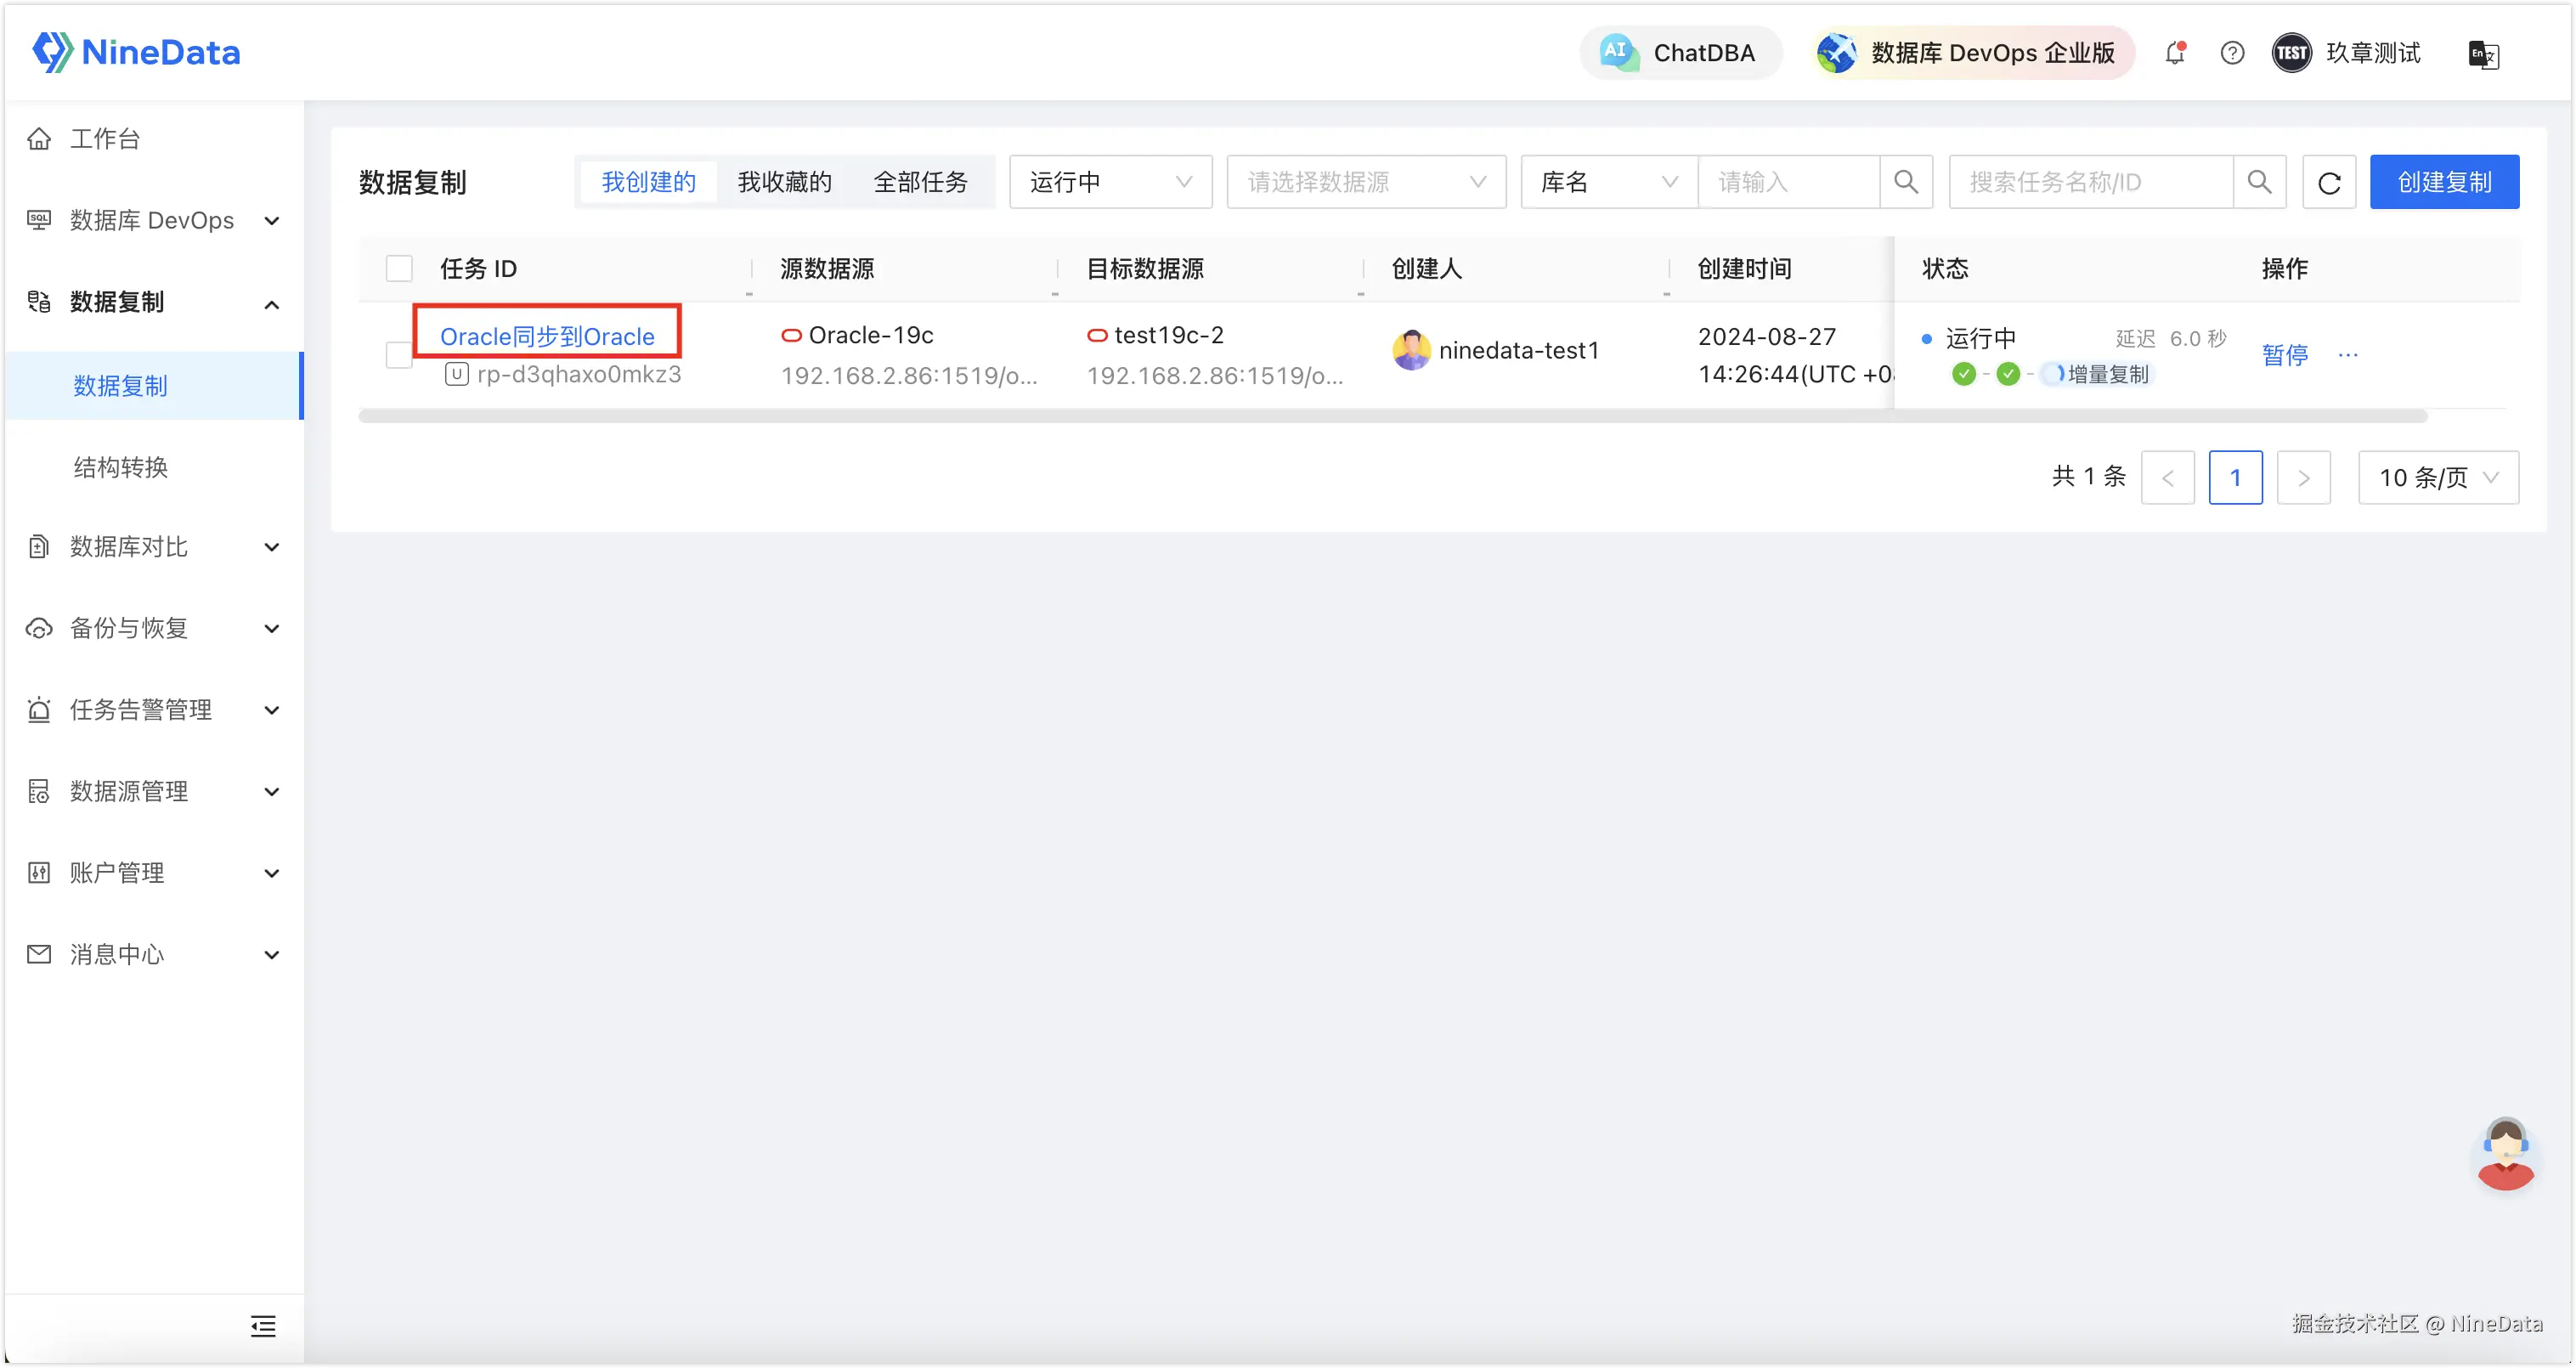Open more actions ellipsis for task
This screenshot has height=1368, width=2576.
[2348, 355]
